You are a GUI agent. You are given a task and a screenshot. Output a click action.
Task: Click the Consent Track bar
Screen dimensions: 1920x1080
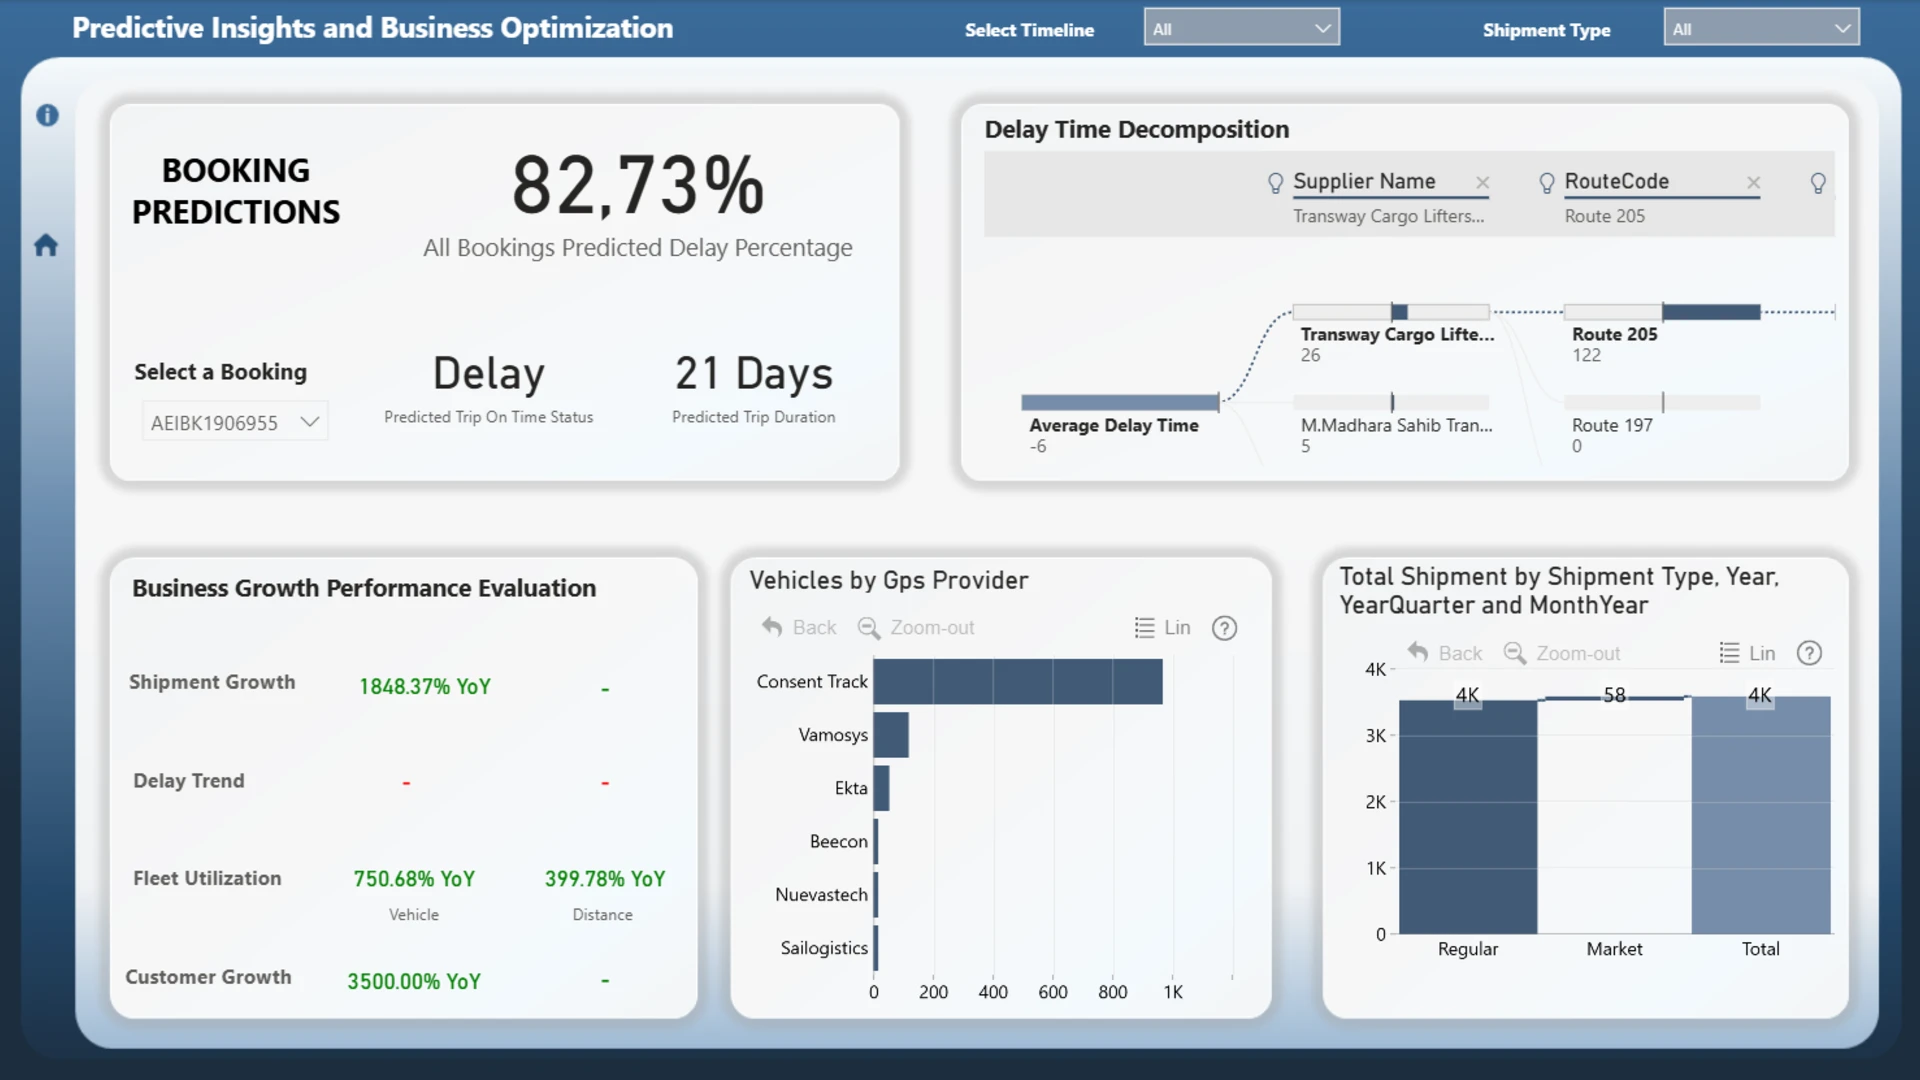[x=1016, y=681]
